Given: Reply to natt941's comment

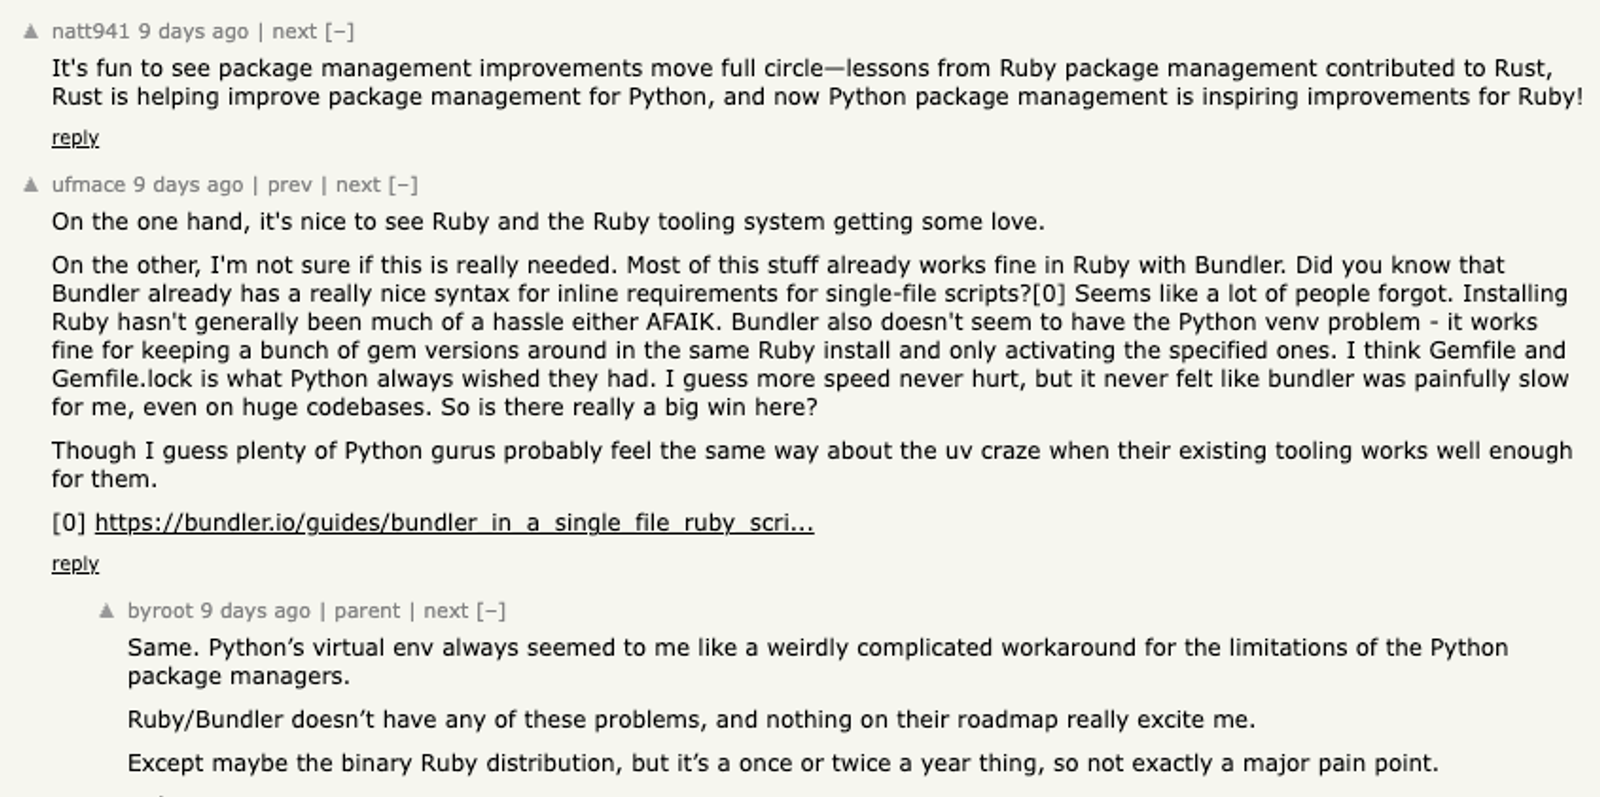Looking at the screenshot, I should tap(75, 137).
